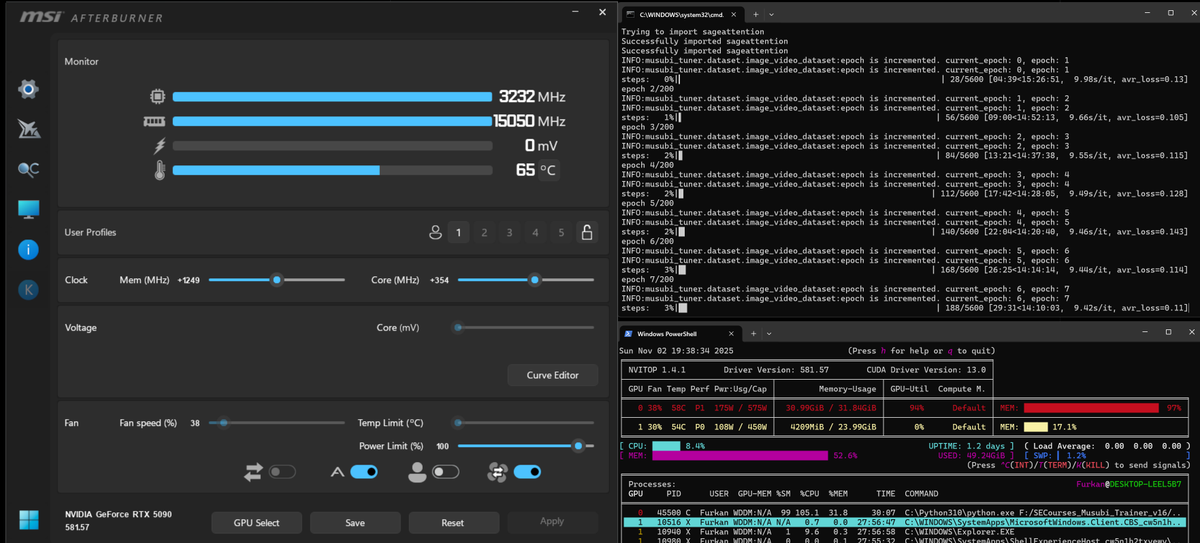Add a new tab in cmd window
1200x543 pixels.
click(755, 14)
